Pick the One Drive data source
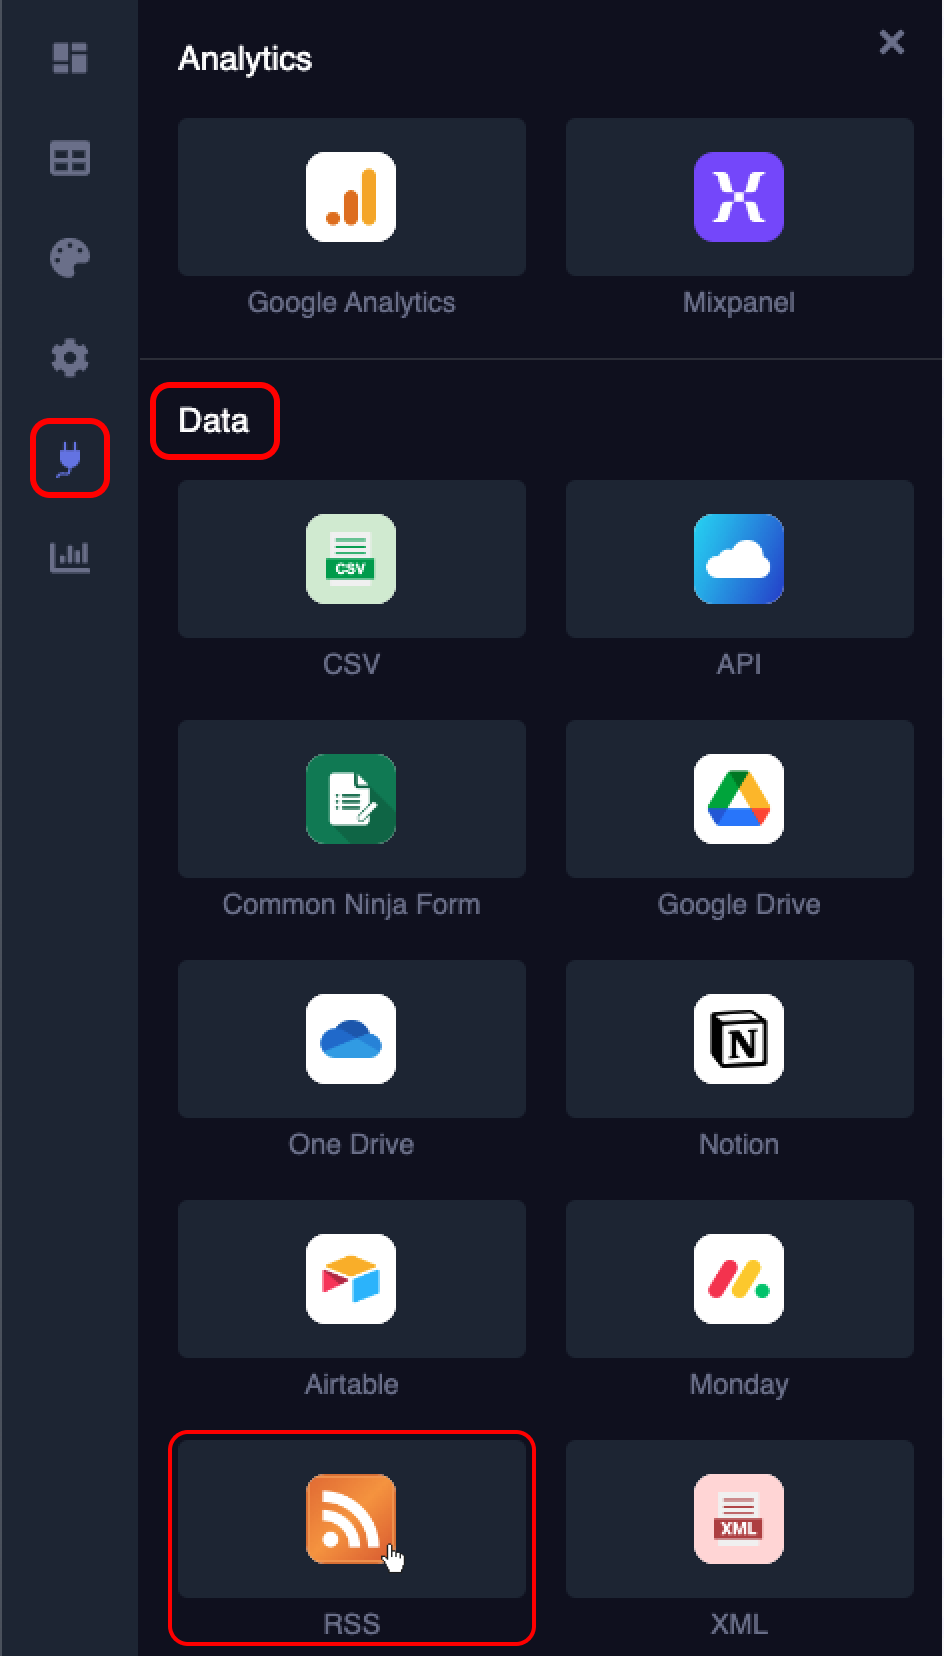This screenshot has width=944, height=1656. [x=351, y=1039]
